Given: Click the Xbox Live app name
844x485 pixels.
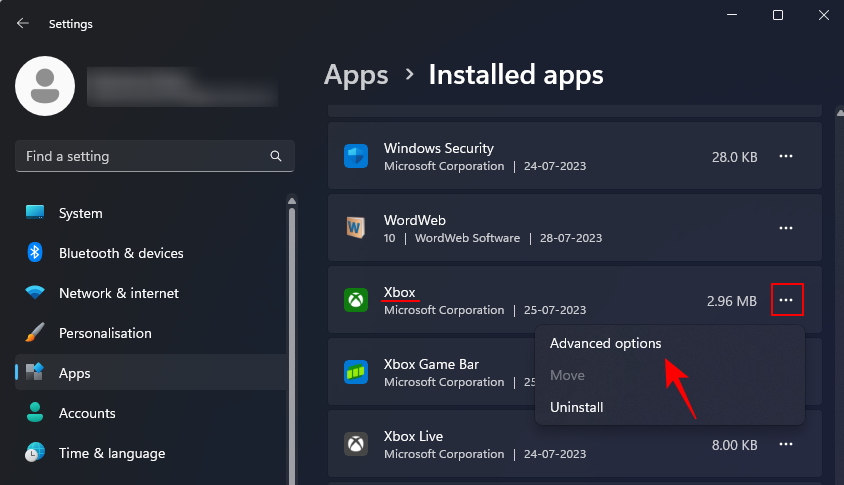Looking at the screenshot, I should (x=413, y=436).
